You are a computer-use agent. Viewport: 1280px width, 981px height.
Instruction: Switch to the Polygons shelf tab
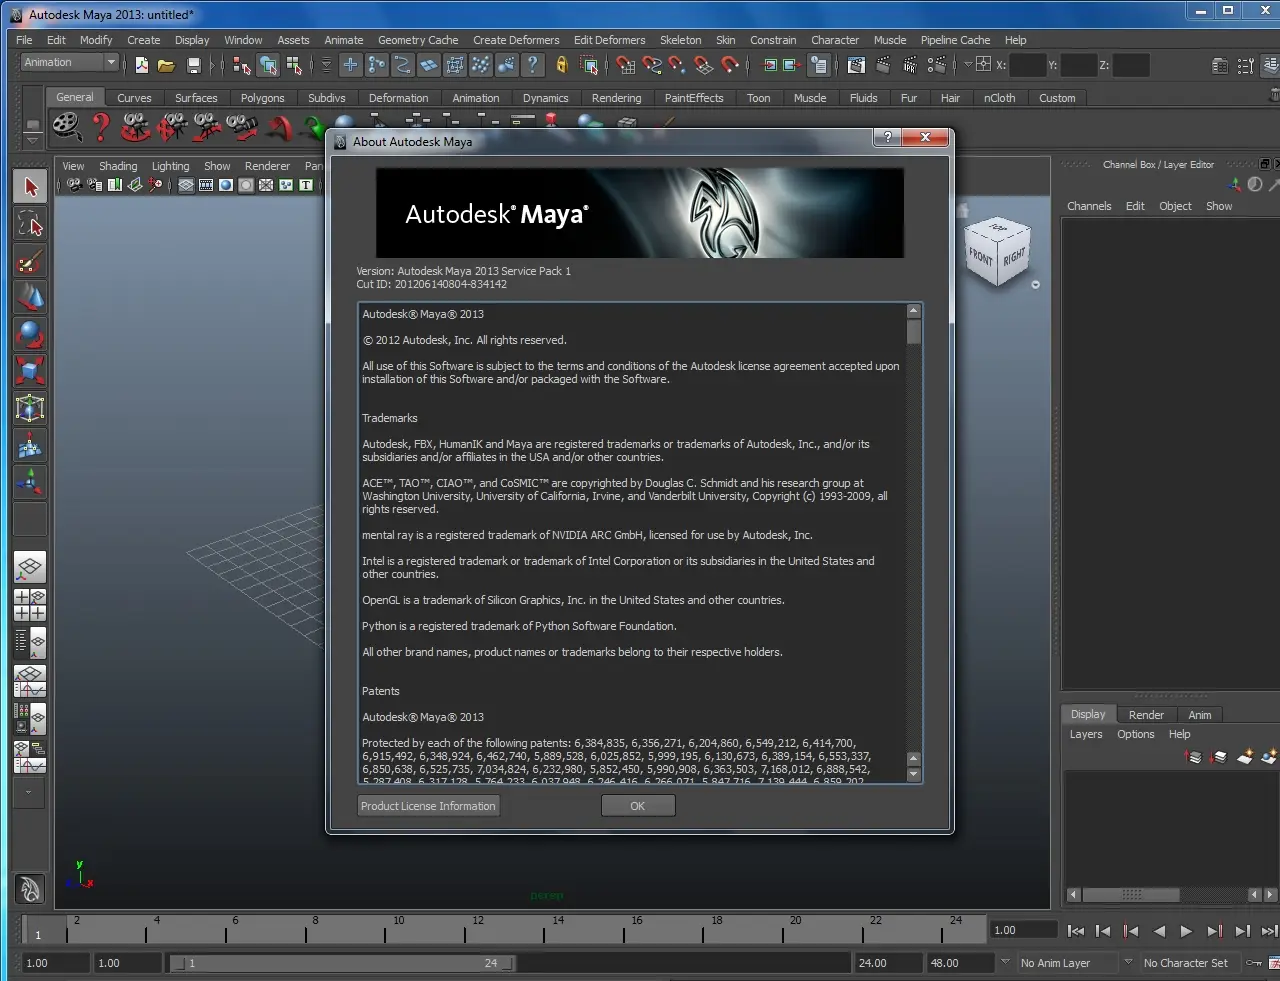coord(262,98)
